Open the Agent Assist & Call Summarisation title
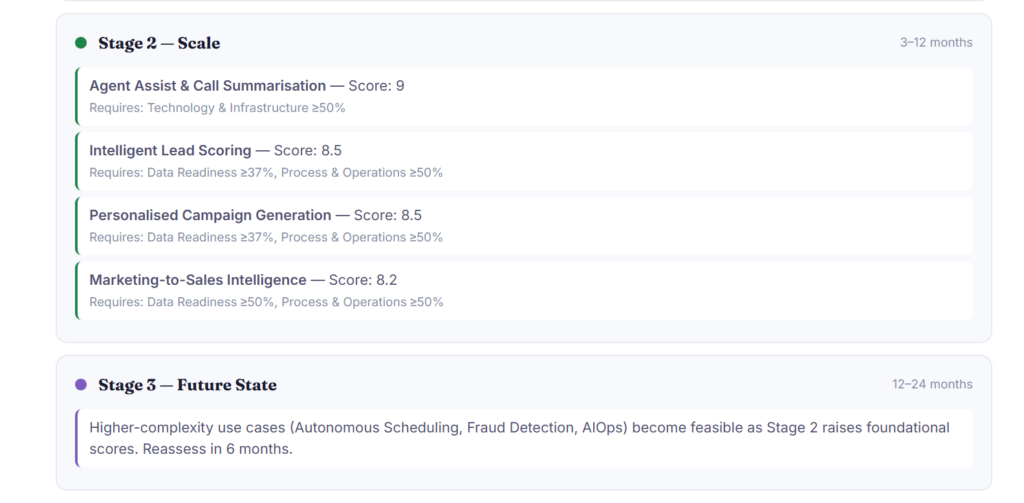Screen dimensions: 1024x503 coord(207,86)
